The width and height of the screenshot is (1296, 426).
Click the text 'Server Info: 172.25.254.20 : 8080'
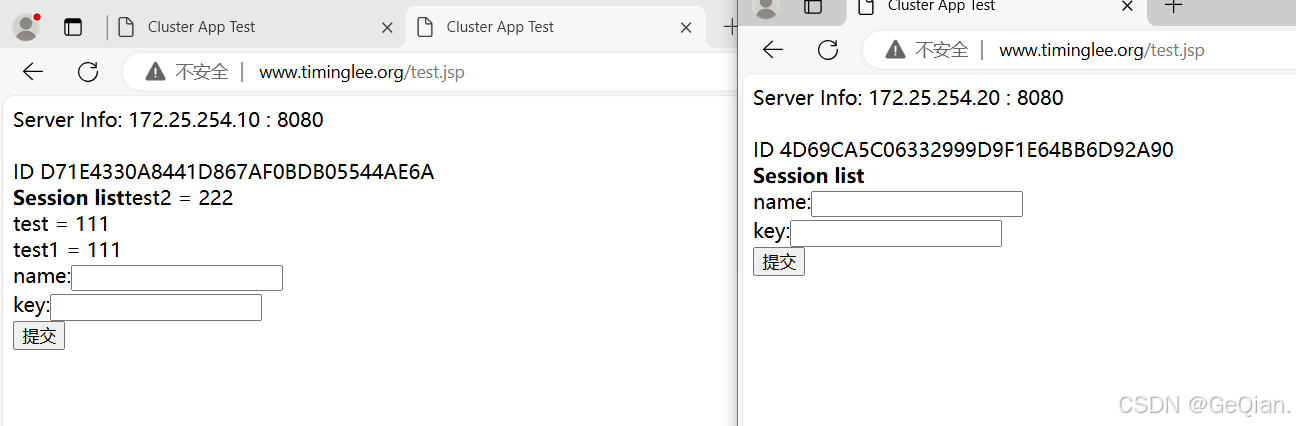click(908, 98)
